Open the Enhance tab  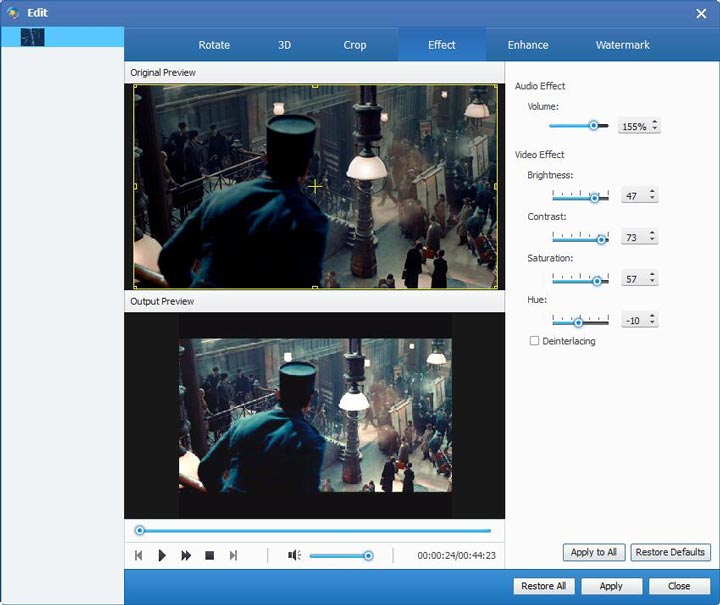pyautogui.click(x=528, y=45)
